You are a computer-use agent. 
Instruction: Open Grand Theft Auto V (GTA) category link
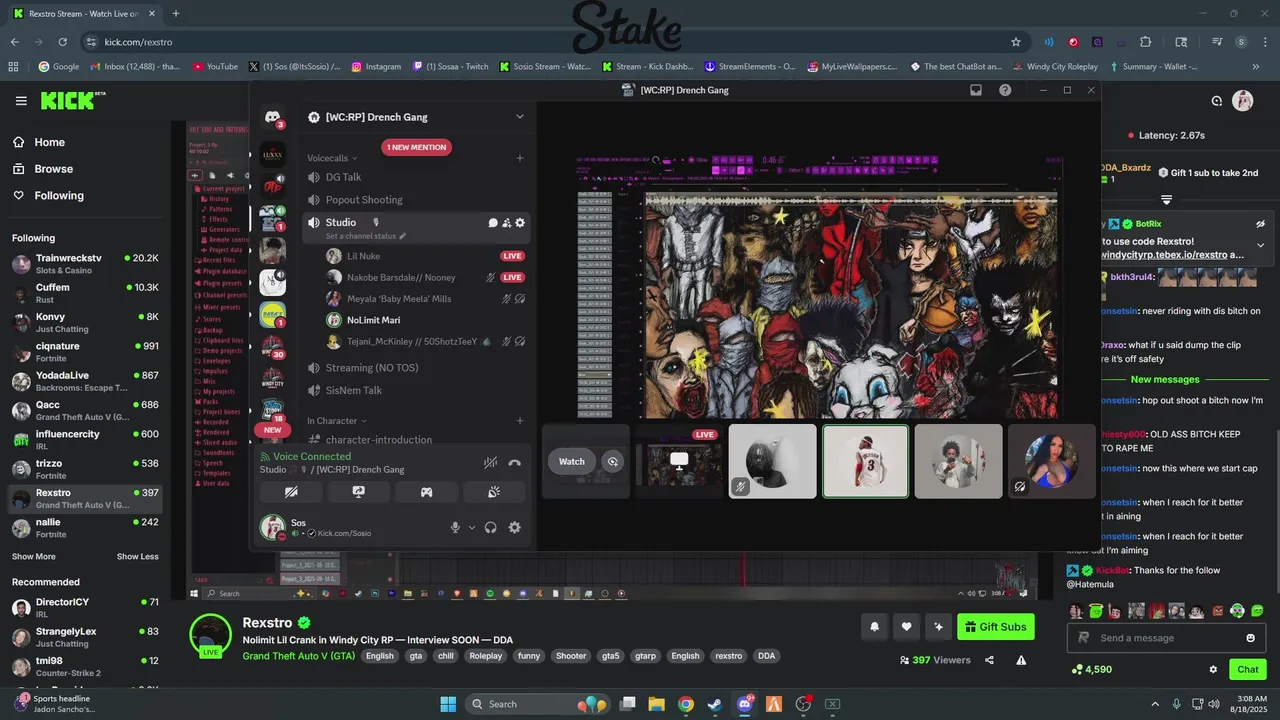pyautogui.click(x=298, y=656)
